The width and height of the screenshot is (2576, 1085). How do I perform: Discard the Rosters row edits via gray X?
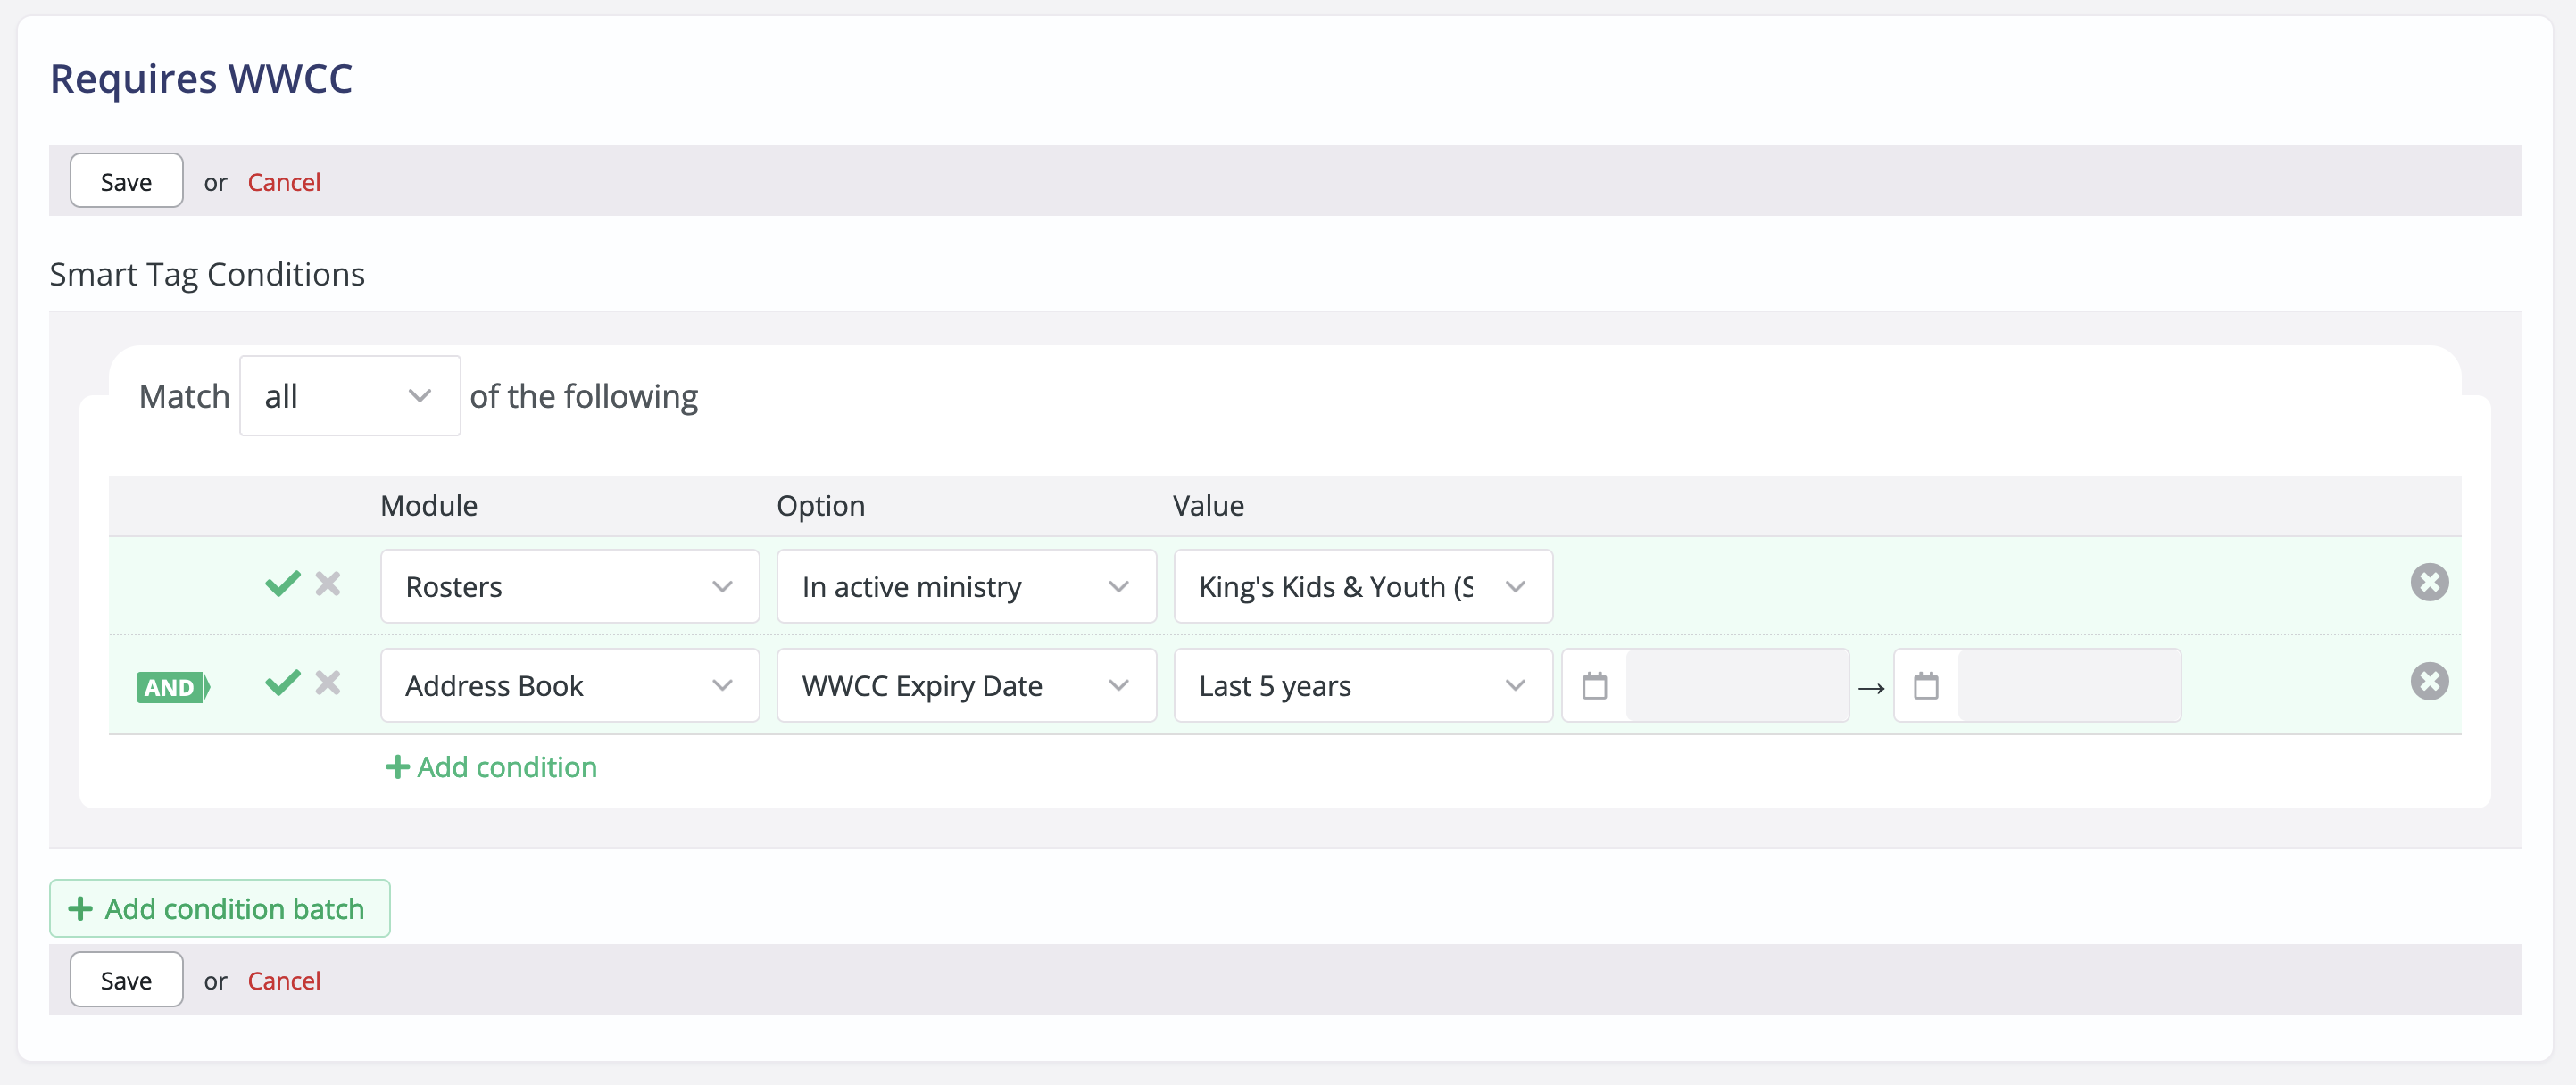[327, 584]
